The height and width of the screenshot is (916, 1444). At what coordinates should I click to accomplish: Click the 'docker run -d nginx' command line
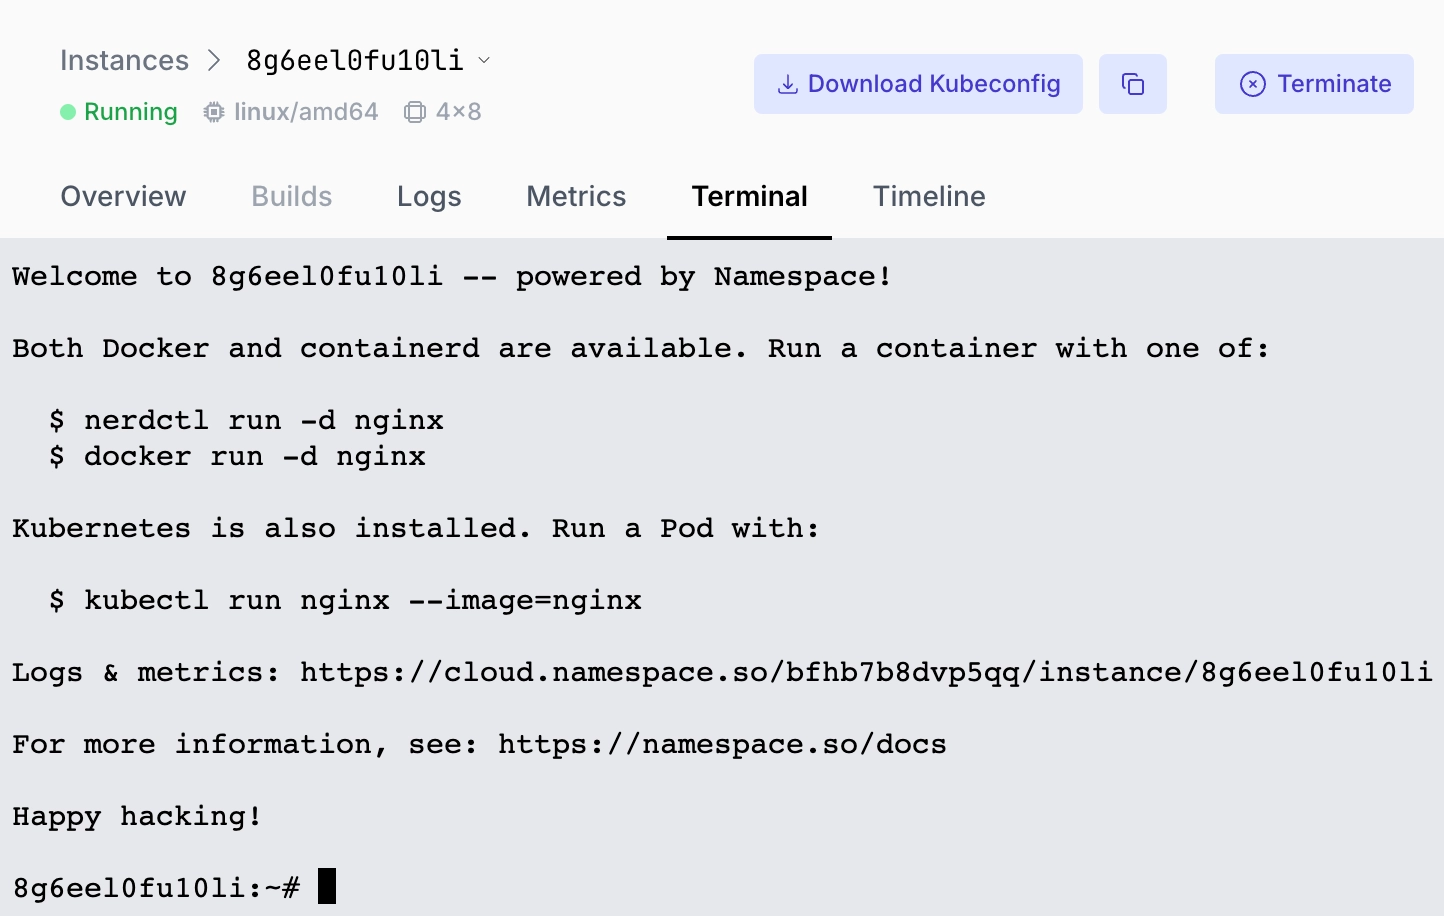tap(237, 457)
